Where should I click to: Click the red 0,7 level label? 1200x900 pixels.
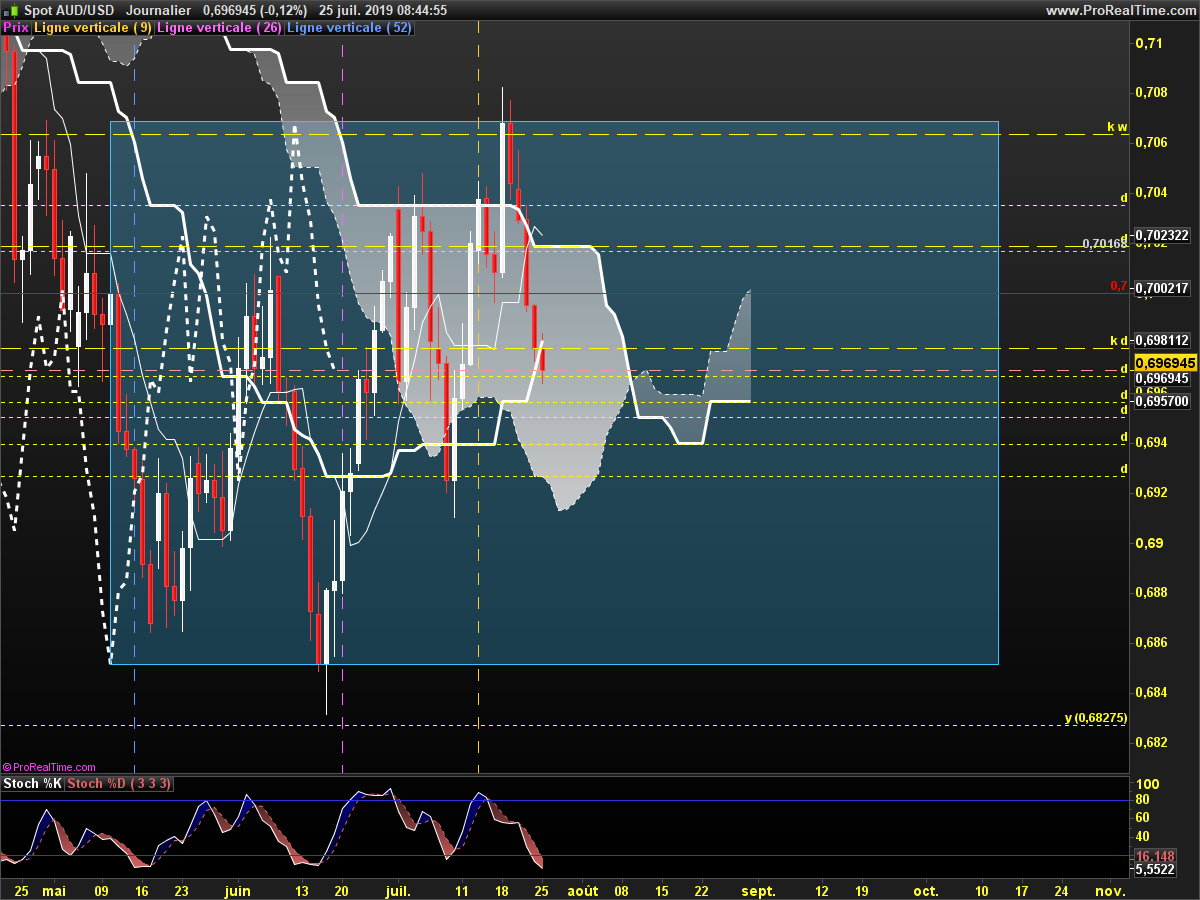[x=1119, y=286]
